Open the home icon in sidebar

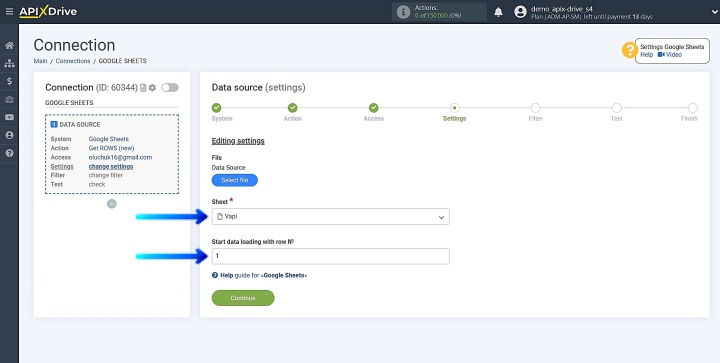(9, 45)
